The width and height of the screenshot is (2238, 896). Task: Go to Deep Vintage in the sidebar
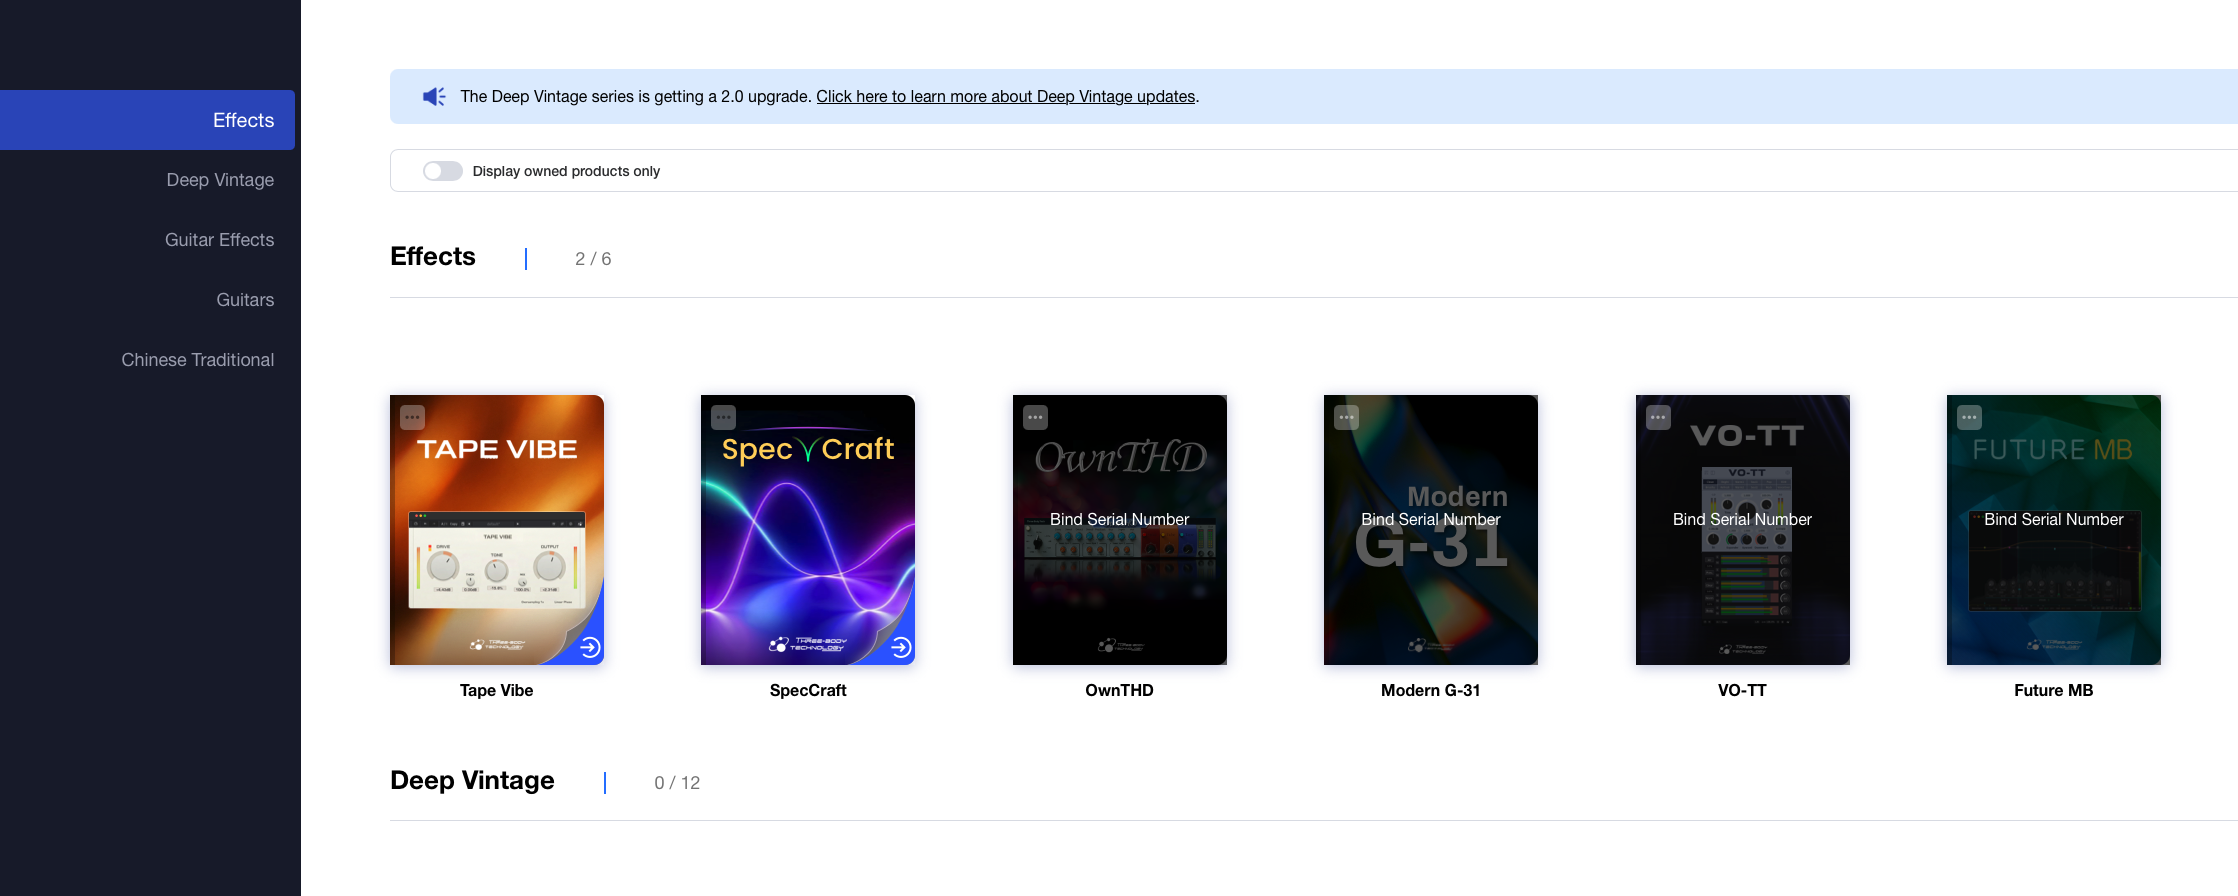pyautogui.click(x=220, y=180)
